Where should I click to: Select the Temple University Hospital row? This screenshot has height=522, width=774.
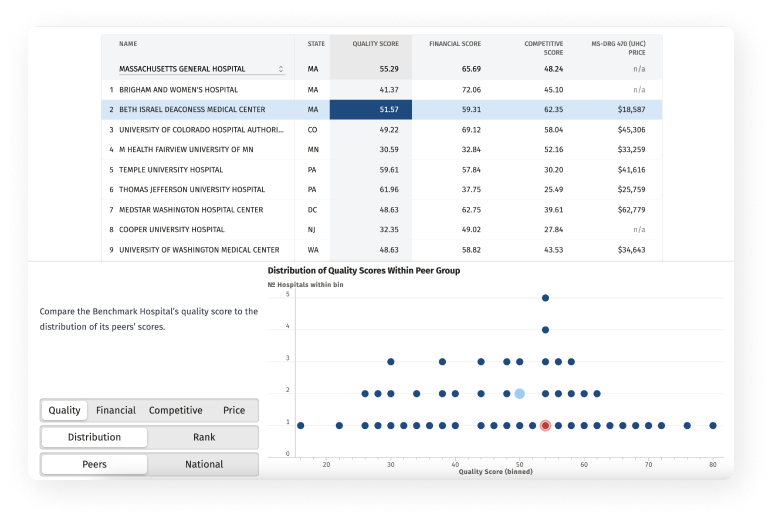[382, 170]
